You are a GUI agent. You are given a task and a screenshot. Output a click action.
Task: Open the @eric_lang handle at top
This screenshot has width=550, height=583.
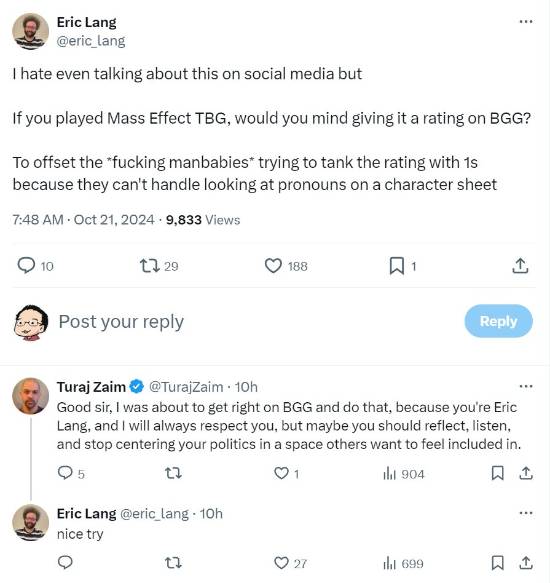tap(91, 41)
